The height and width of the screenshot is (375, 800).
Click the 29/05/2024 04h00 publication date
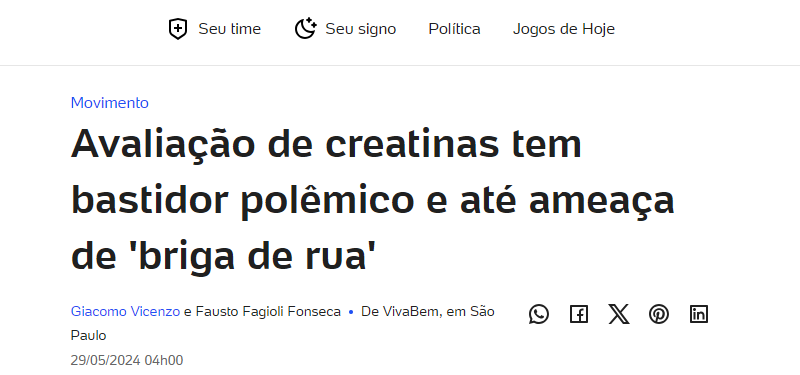[127, 360]
